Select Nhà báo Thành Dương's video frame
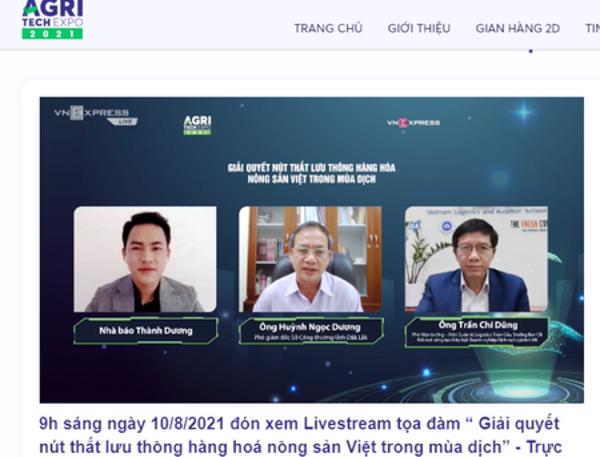Screen dimensions: 600x457 [145, 259]
